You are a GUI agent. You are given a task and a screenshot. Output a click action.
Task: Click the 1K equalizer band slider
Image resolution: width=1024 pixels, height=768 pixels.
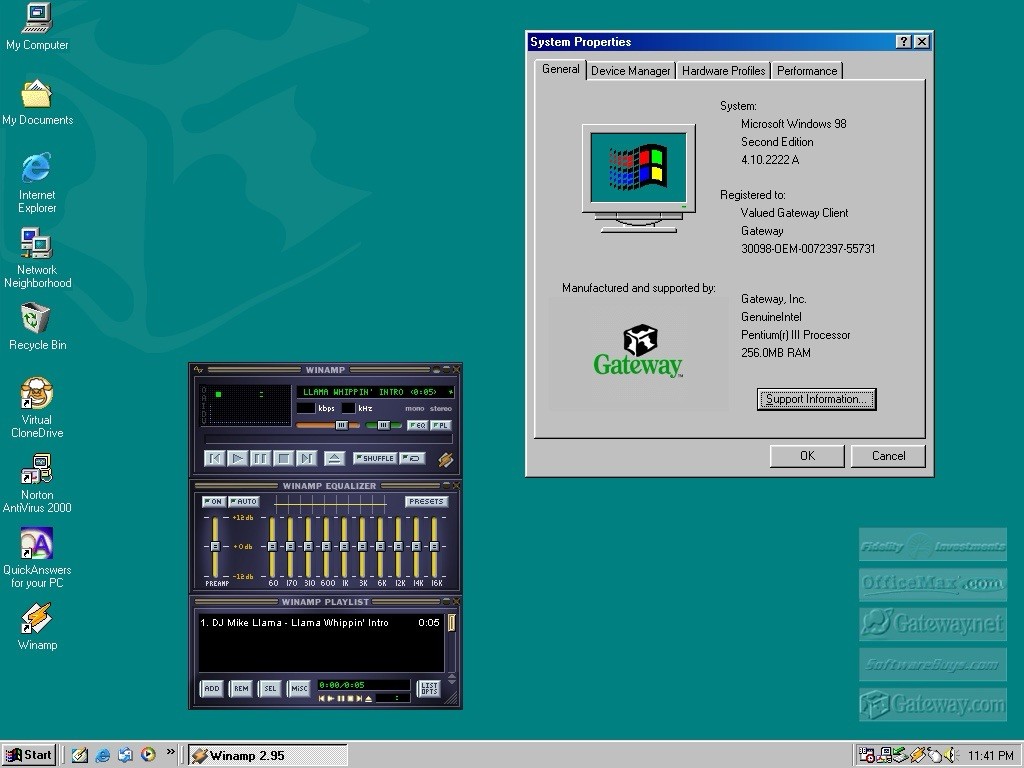pyautogui.click(x=344, y=547)
